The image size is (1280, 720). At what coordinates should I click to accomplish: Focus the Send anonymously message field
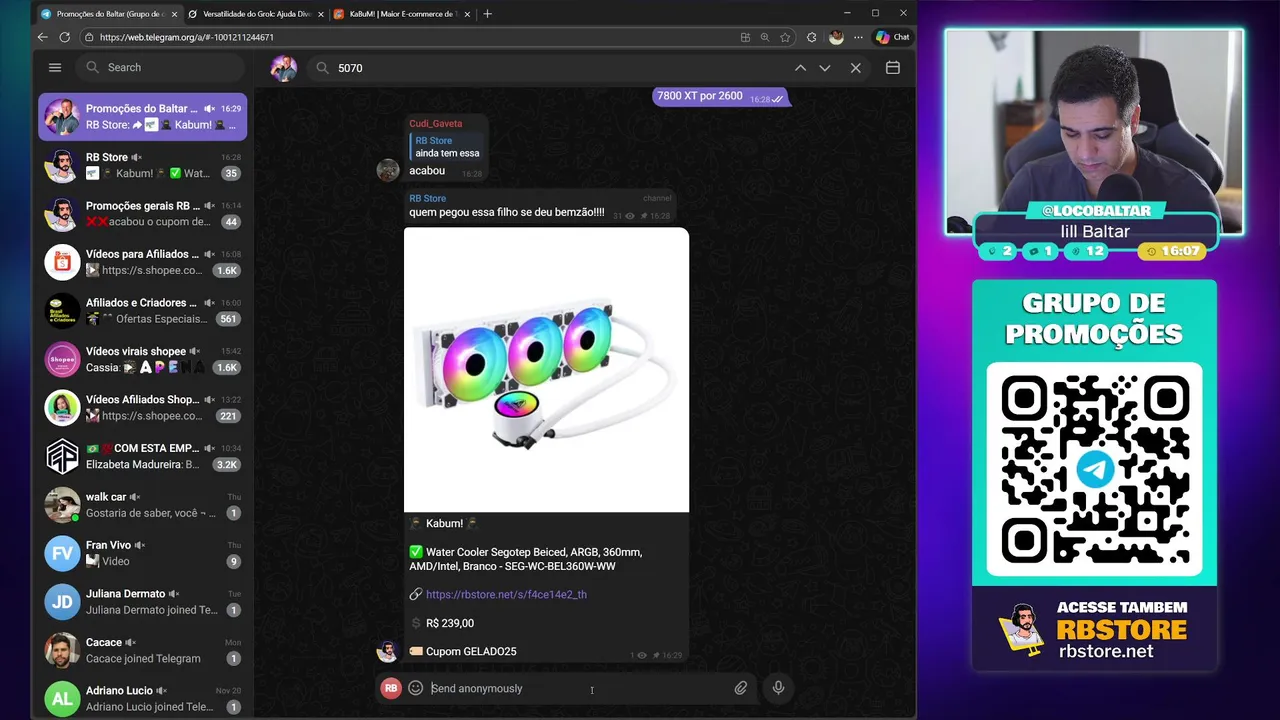click(578, 688)
